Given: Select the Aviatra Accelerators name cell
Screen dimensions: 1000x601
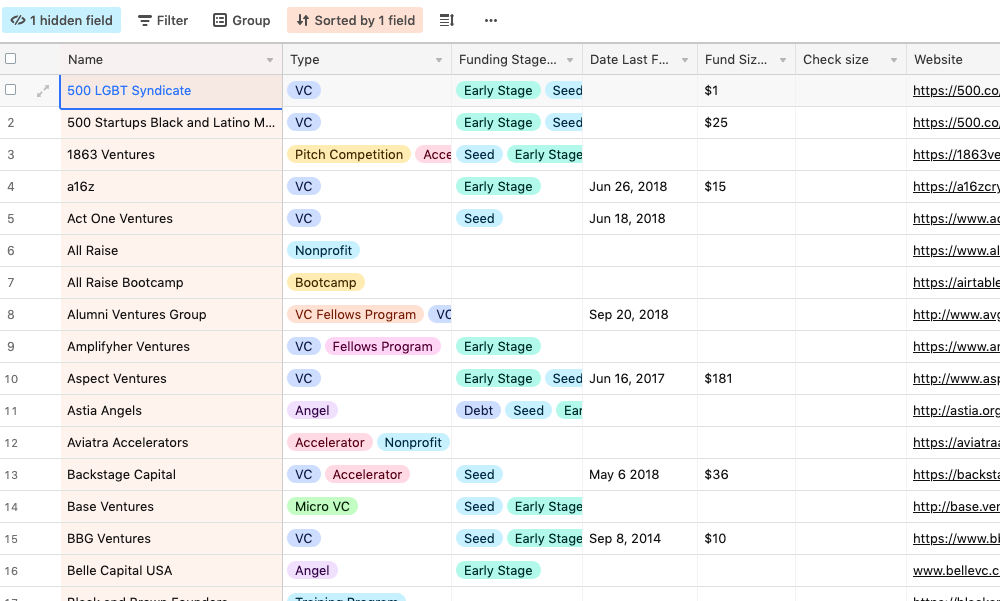Looking at the screenshot, I should pos(171,442).
